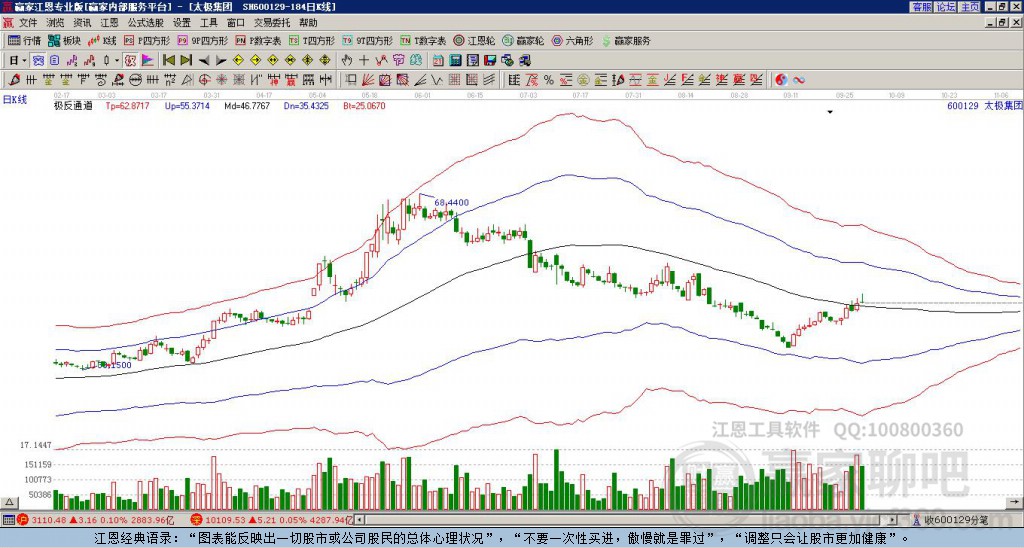Click the 收600129分笔 status entry
The width and height of the screenshot is (1024, 548).
click(952, 520)
